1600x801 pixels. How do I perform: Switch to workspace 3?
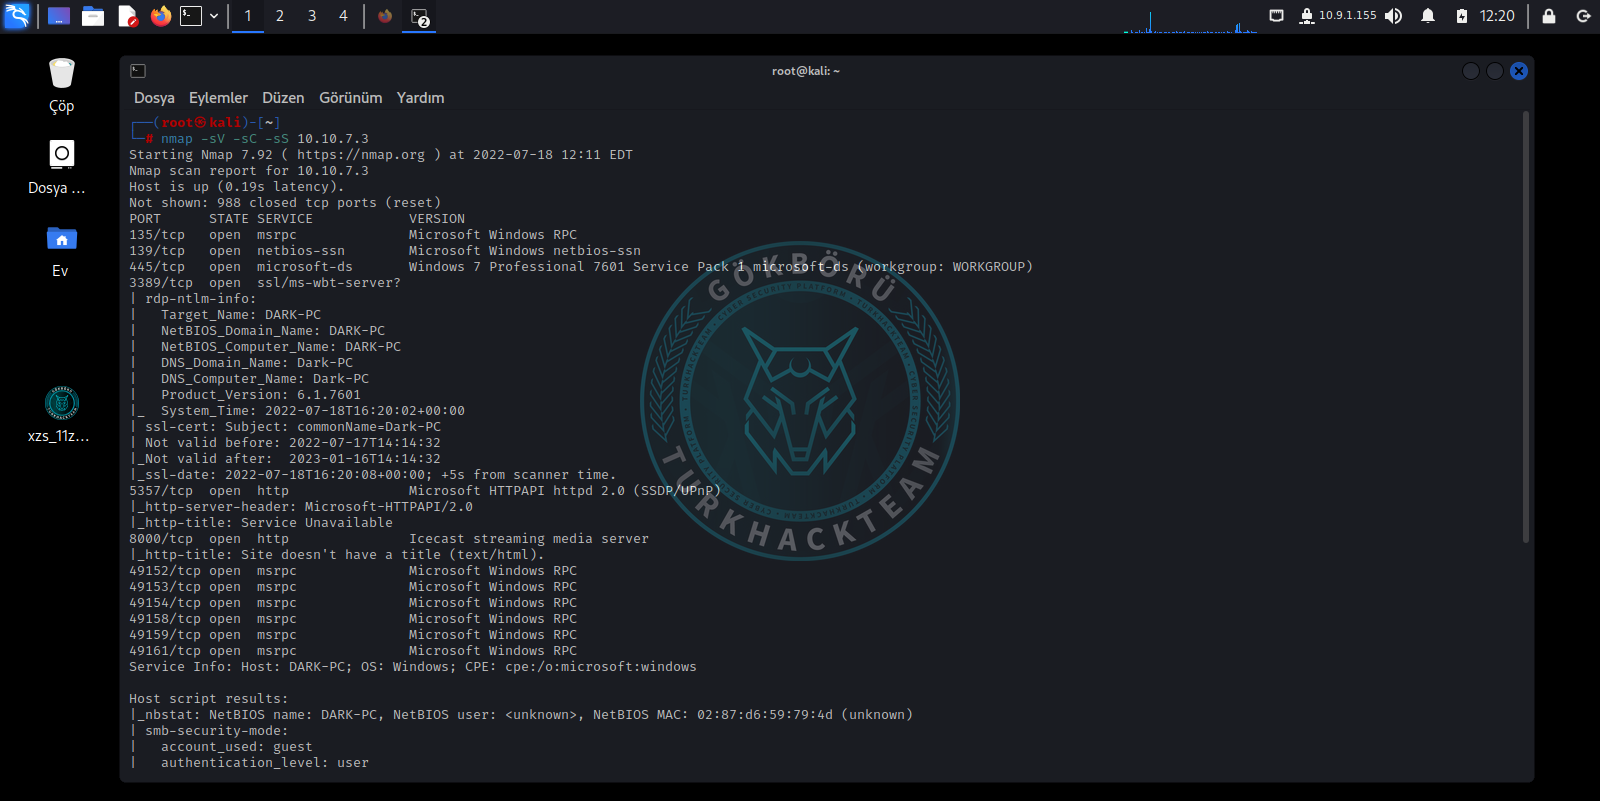pyautogui.click(x=312, y=16)
